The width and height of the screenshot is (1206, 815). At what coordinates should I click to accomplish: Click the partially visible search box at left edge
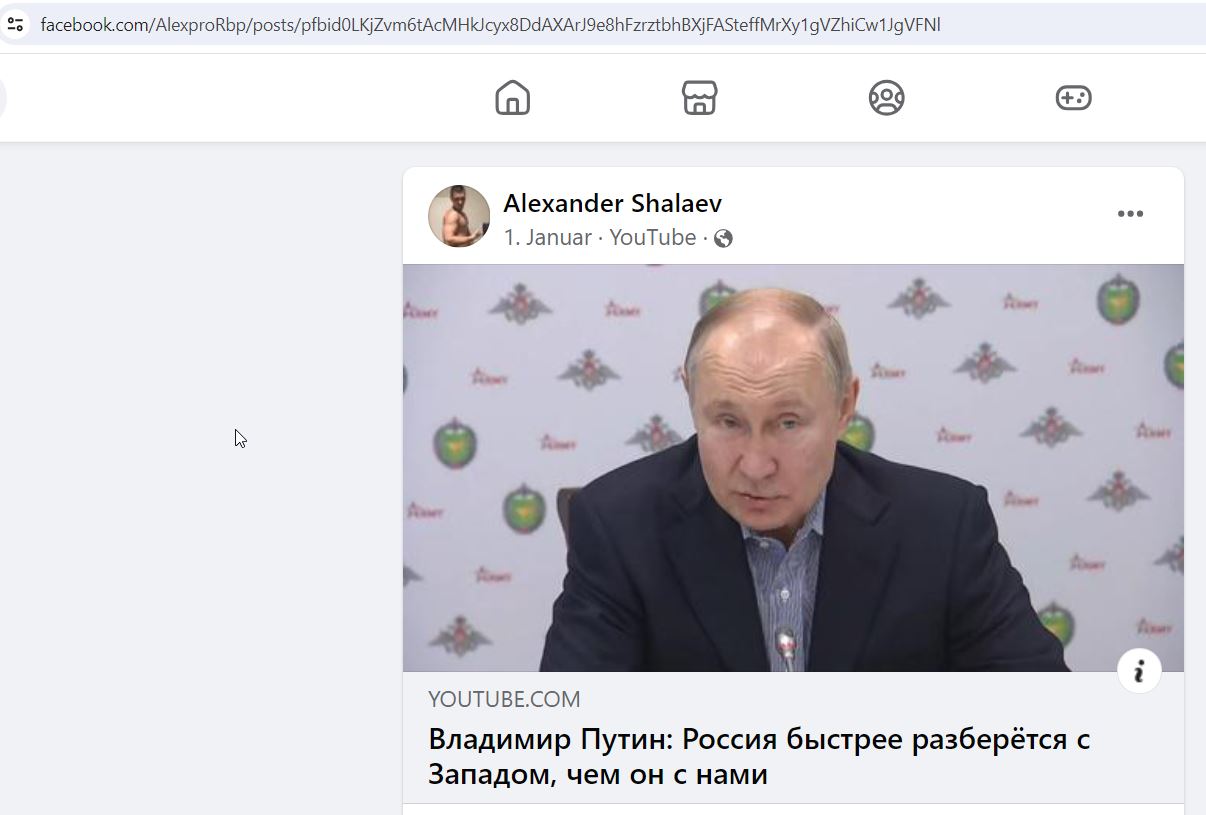[x=3, y=98]
